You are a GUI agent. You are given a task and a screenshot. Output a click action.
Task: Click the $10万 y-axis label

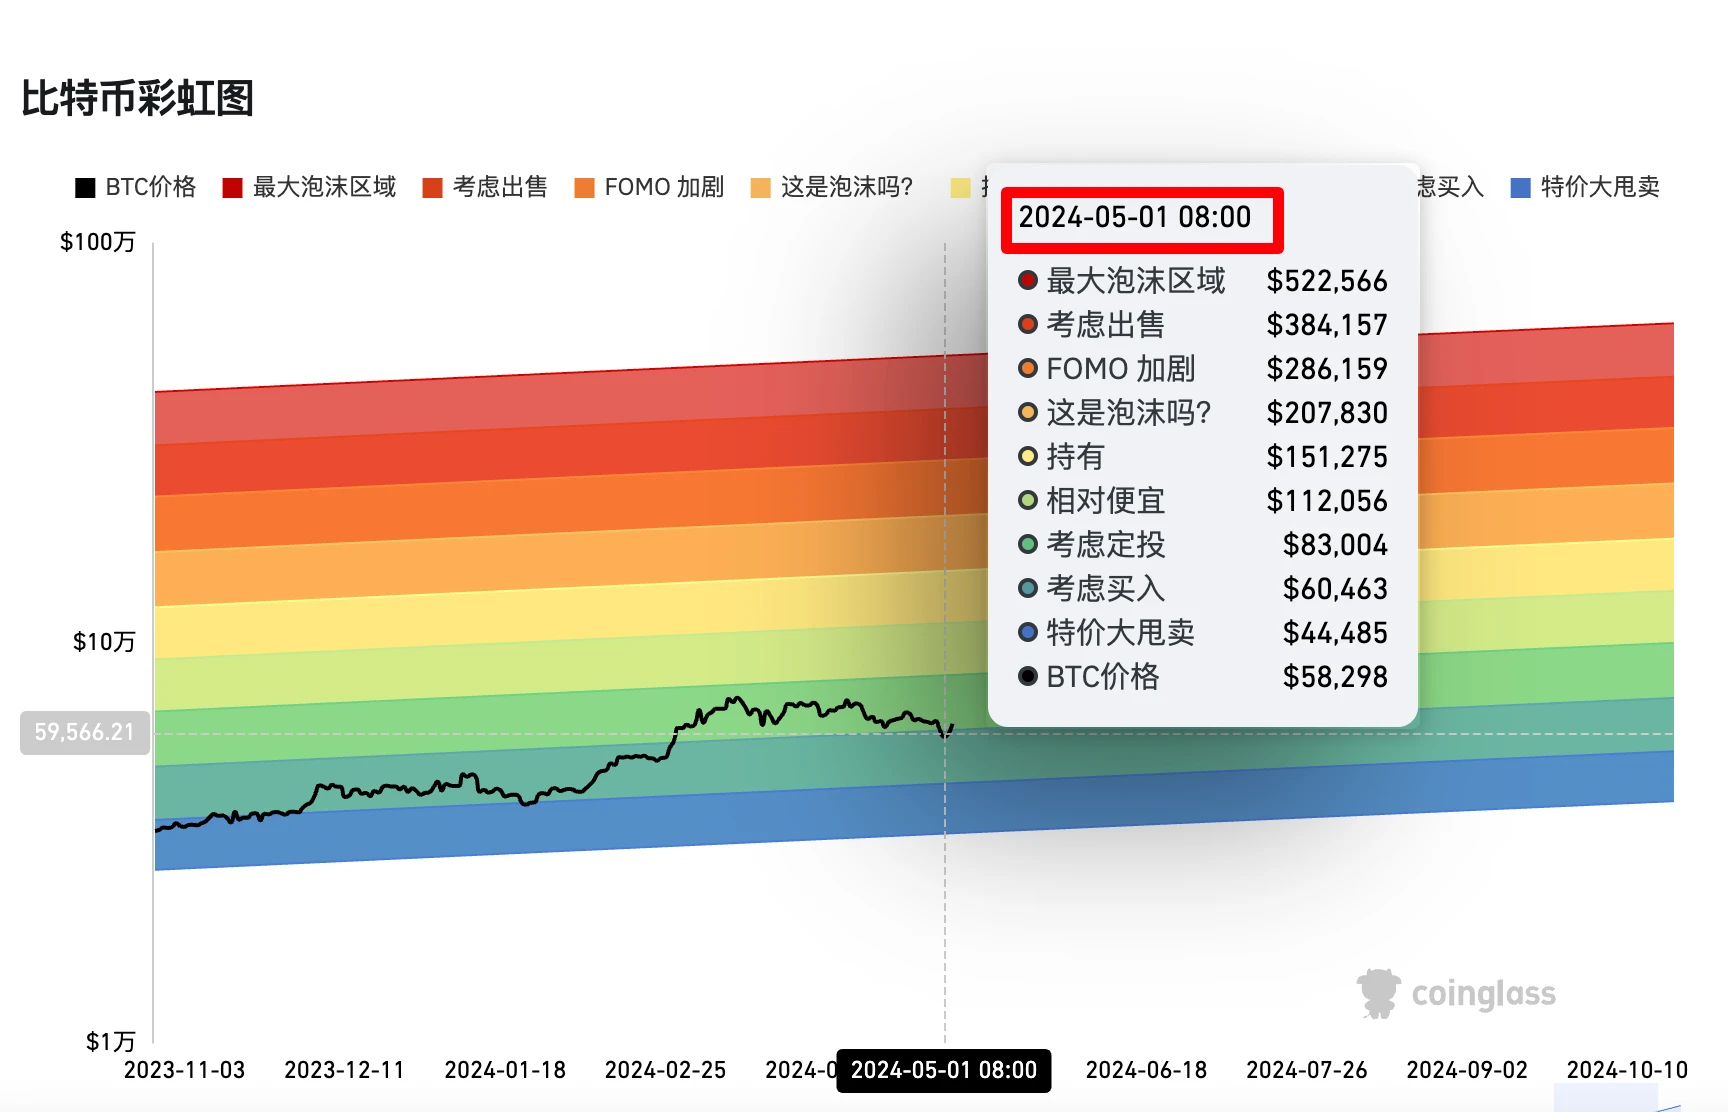(103, 642)
